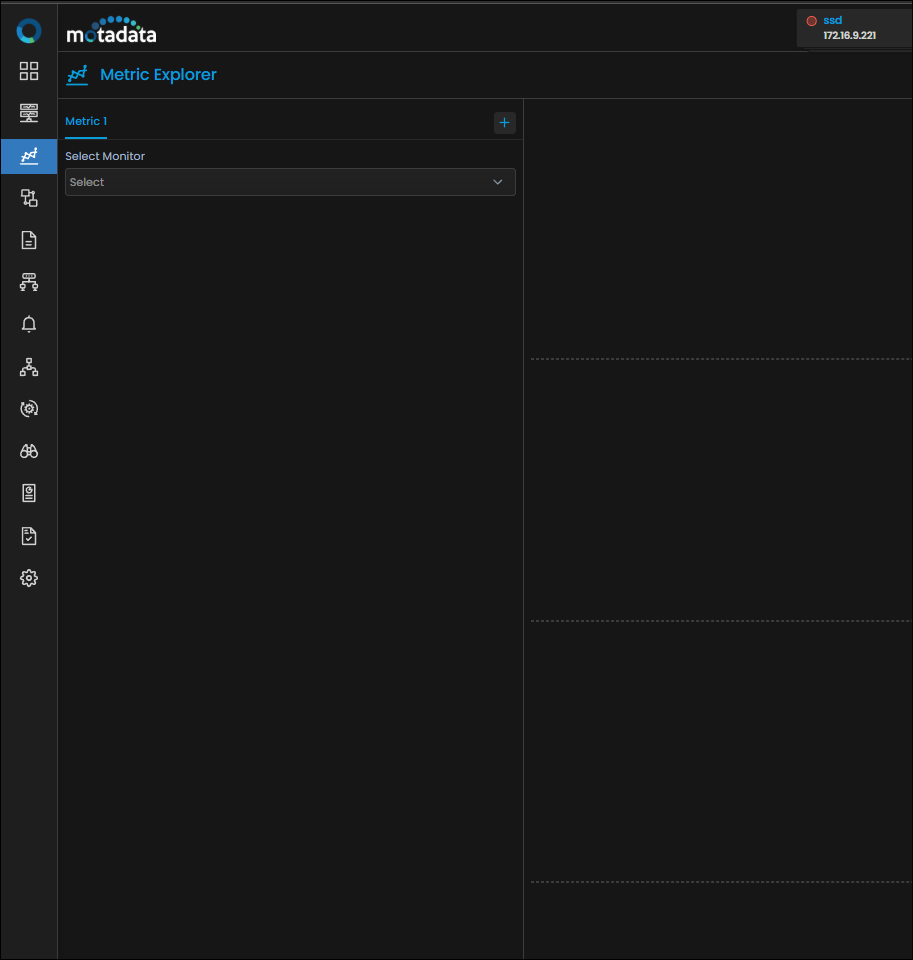Open the dashboard grid icon in sidebar

[x=29, y=71]
